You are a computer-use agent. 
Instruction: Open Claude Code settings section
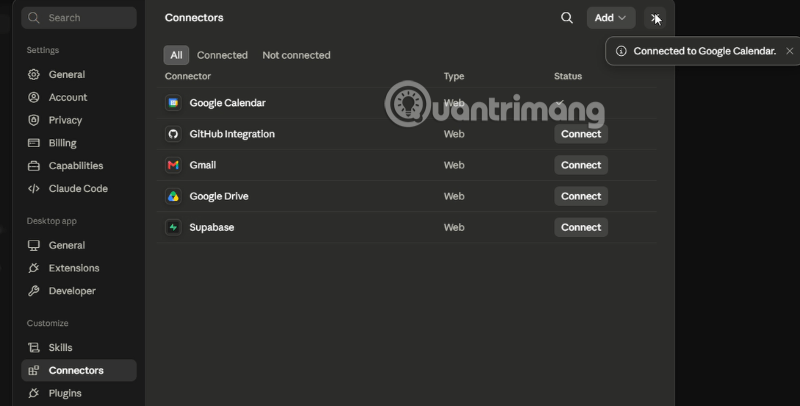point(79,188)
